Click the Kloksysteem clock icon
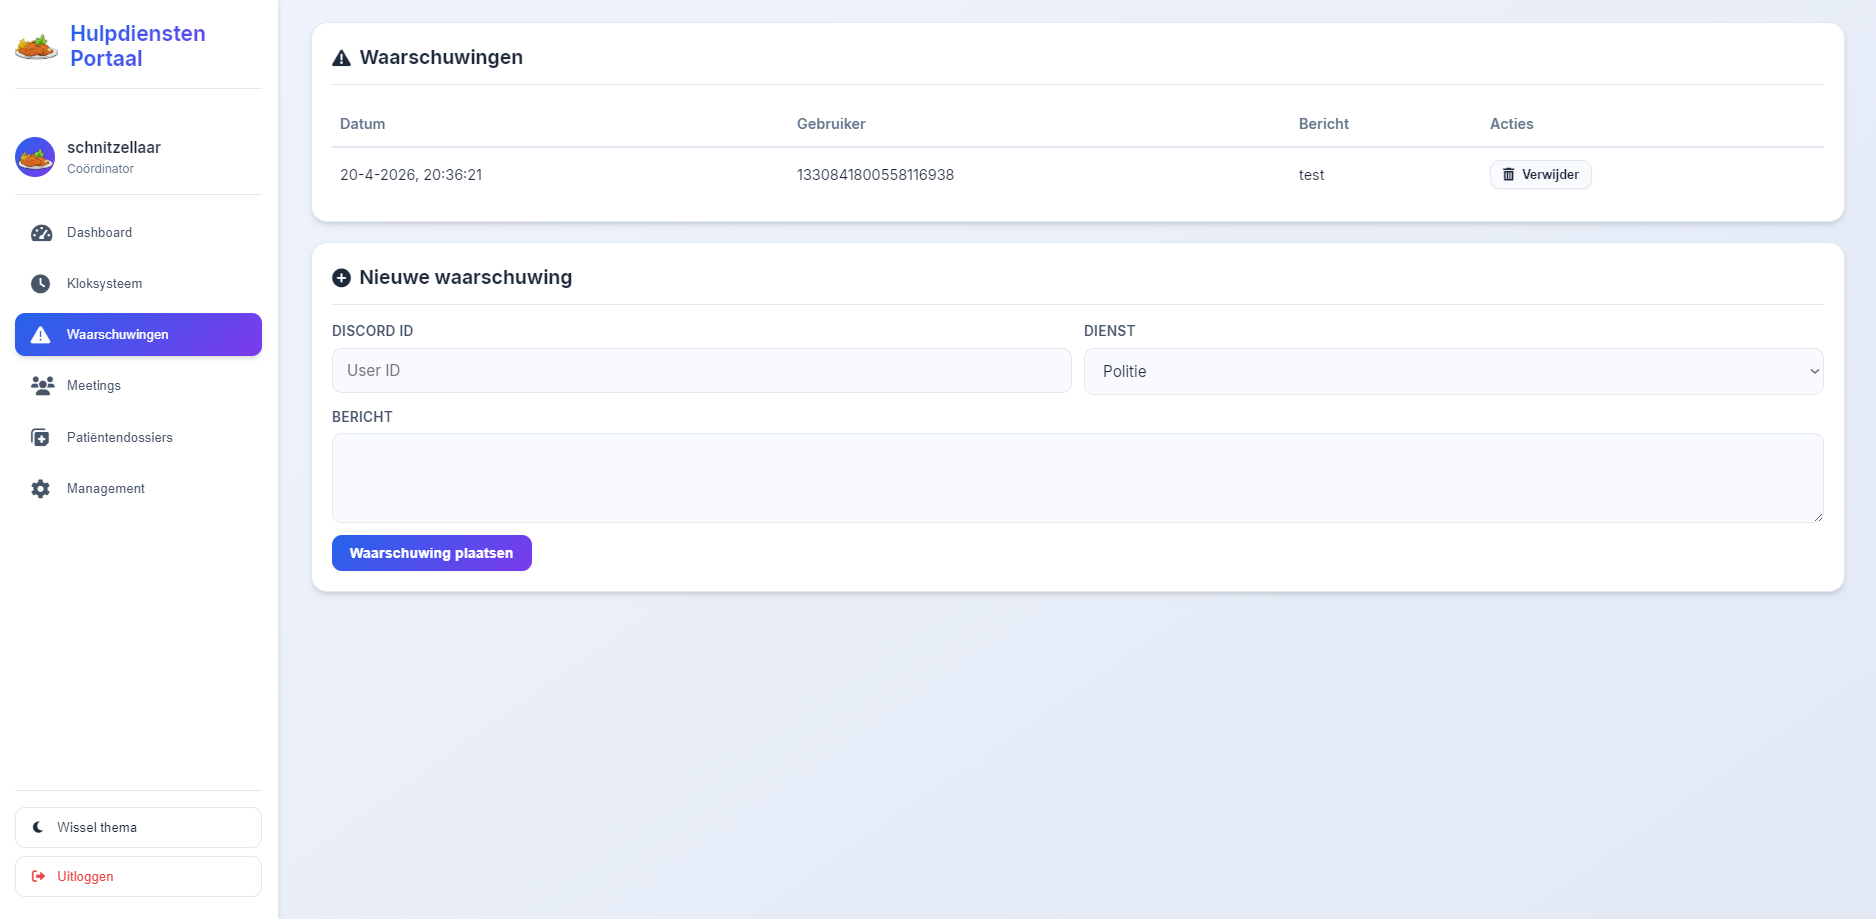Viewport: 1876px width, 919px height. tap(41, 284)
